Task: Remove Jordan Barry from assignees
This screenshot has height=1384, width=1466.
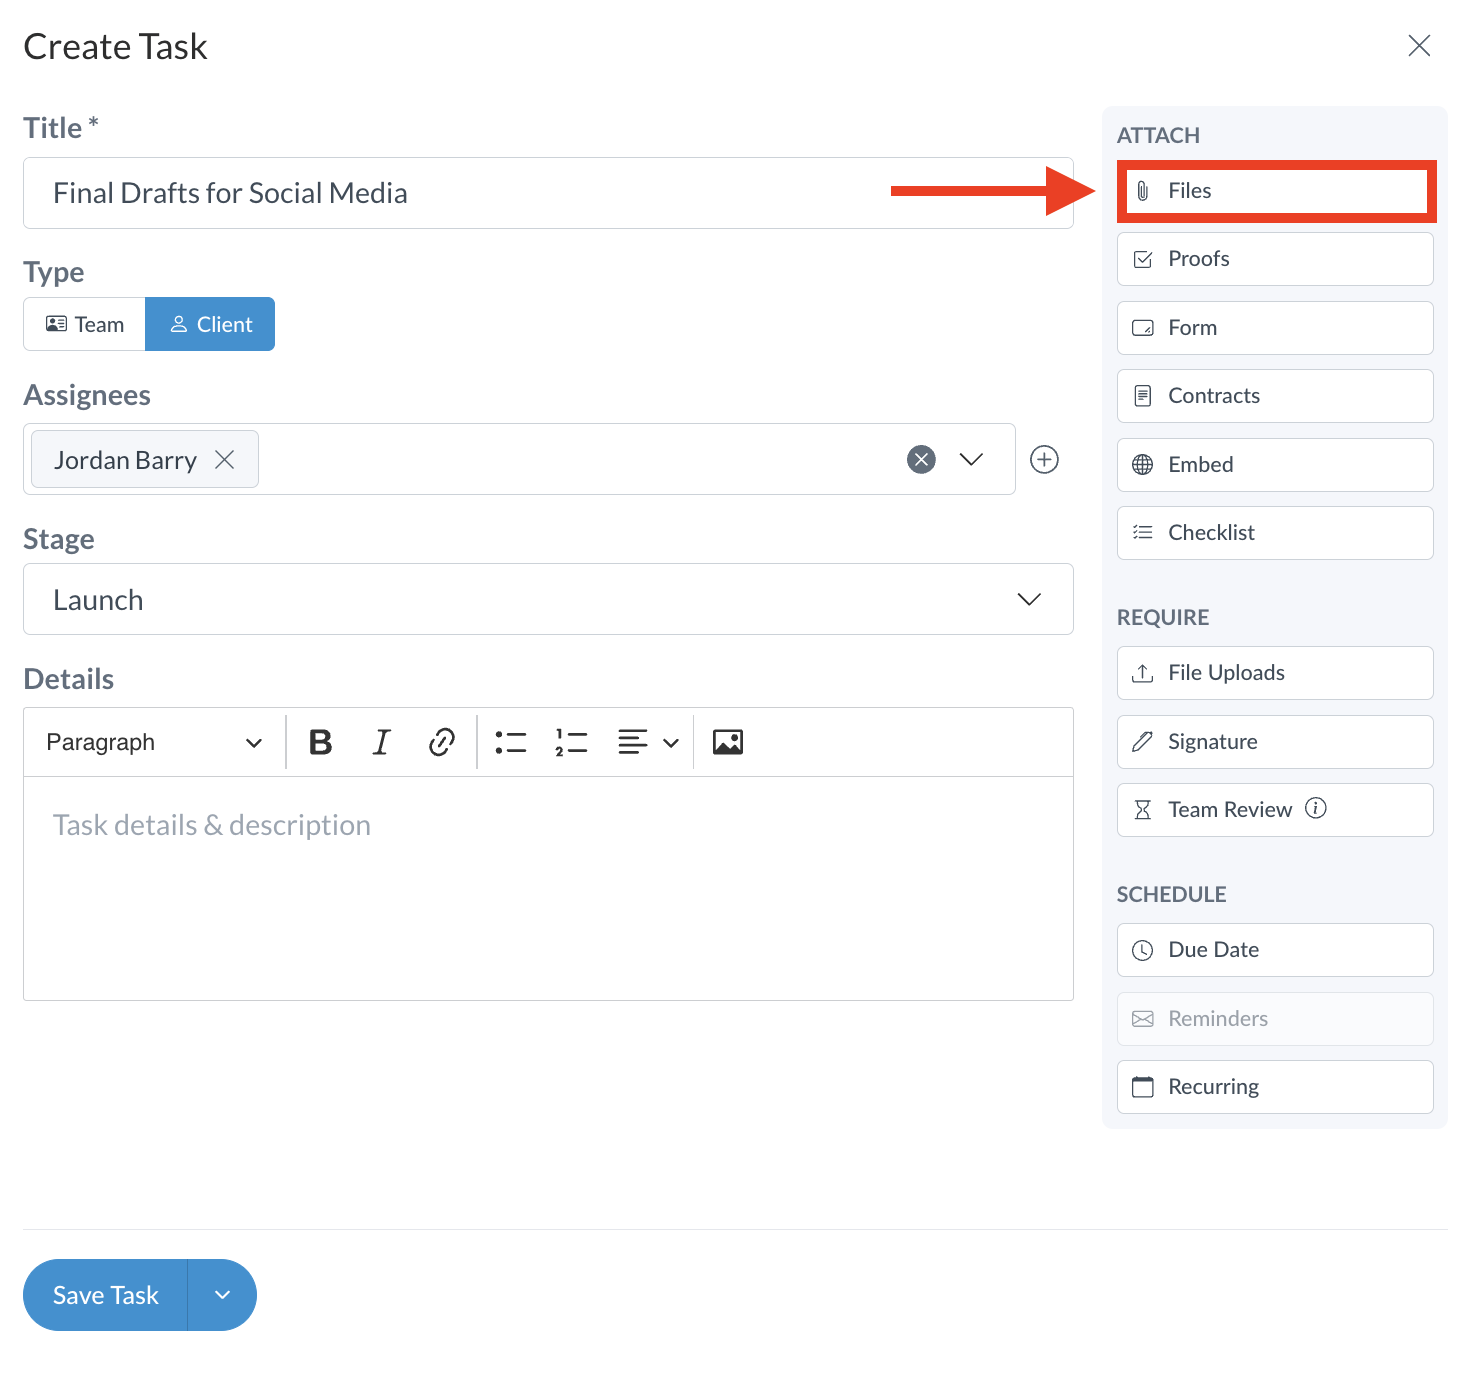Action: (225, 460)
